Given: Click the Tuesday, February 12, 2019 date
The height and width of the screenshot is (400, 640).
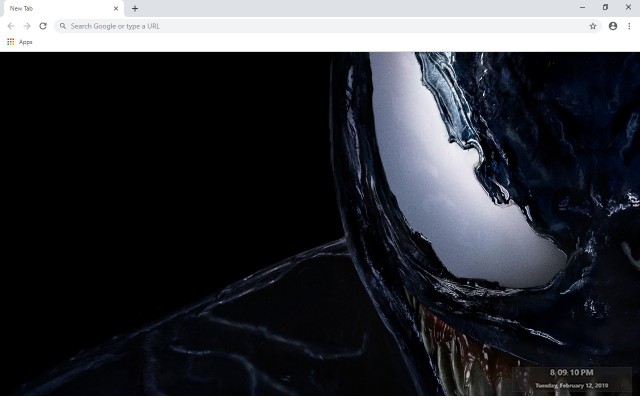Looking at the screenshot, I should tap(571, 385).
